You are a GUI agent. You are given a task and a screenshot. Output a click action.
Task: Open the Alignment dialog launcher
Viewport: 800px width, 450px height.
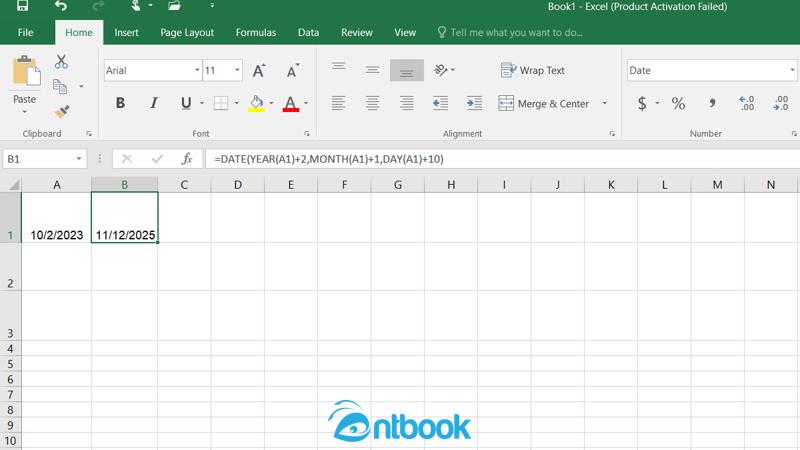612,134
